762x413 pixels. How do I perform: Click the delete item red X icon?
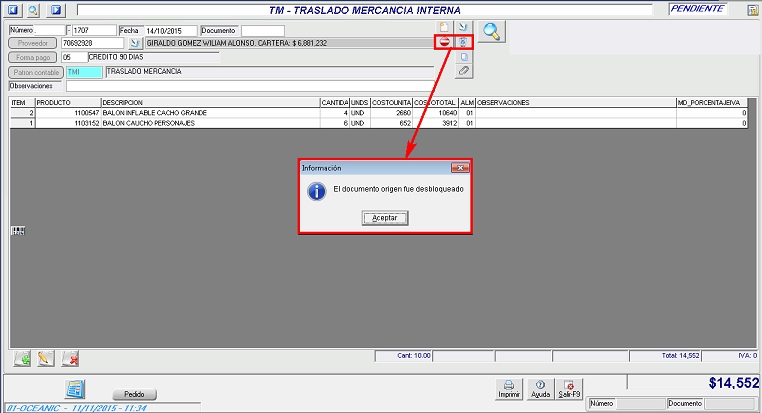(x=70, y=358)
